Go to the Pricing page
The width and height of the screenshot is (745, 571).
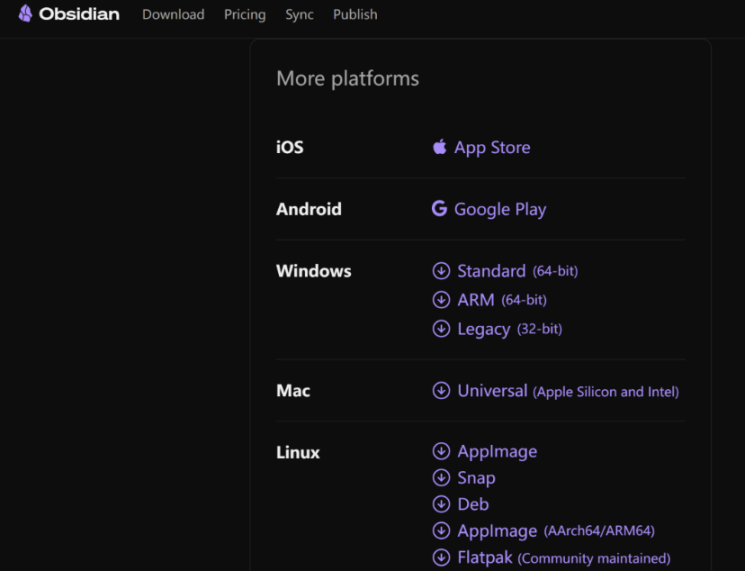(x=245, y=15)
